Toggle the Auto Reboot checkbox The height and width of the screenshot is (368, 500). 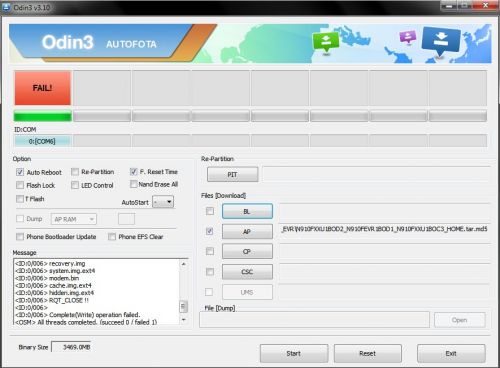[x=20, y=172]
